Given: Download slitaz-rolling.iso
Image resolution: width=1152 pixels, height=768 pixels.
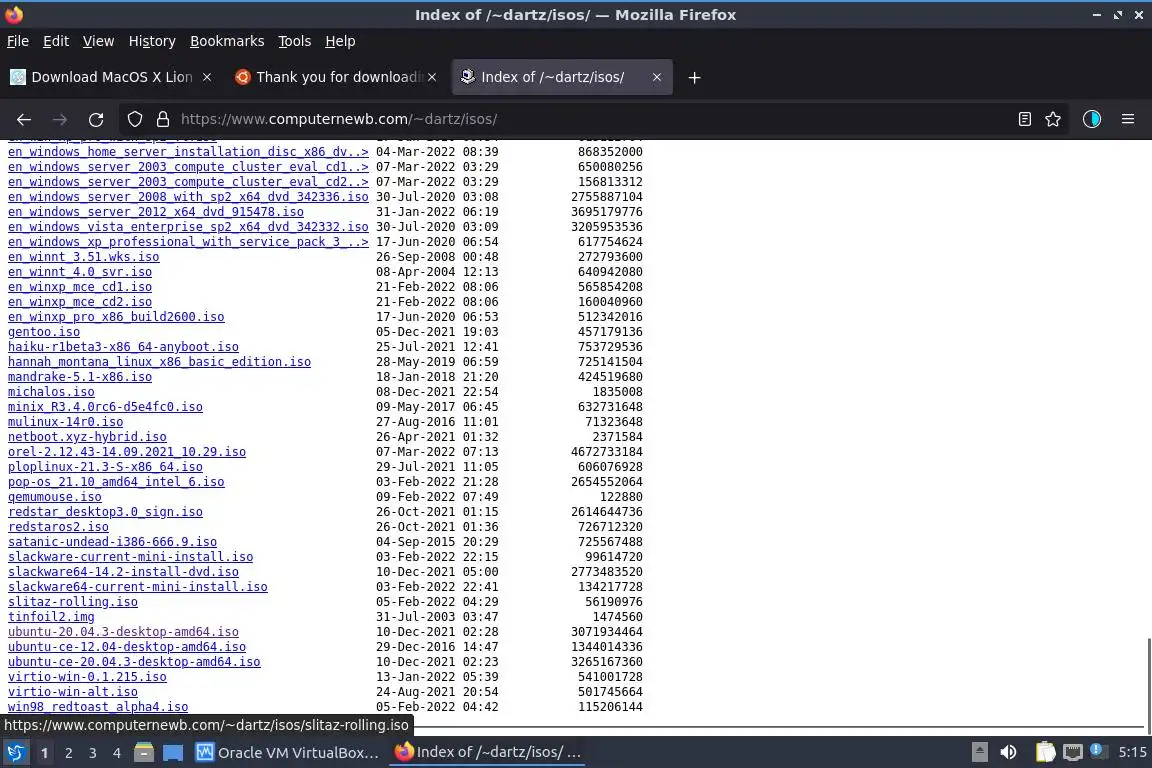Looking at the screenshot, I should (73, 602).
